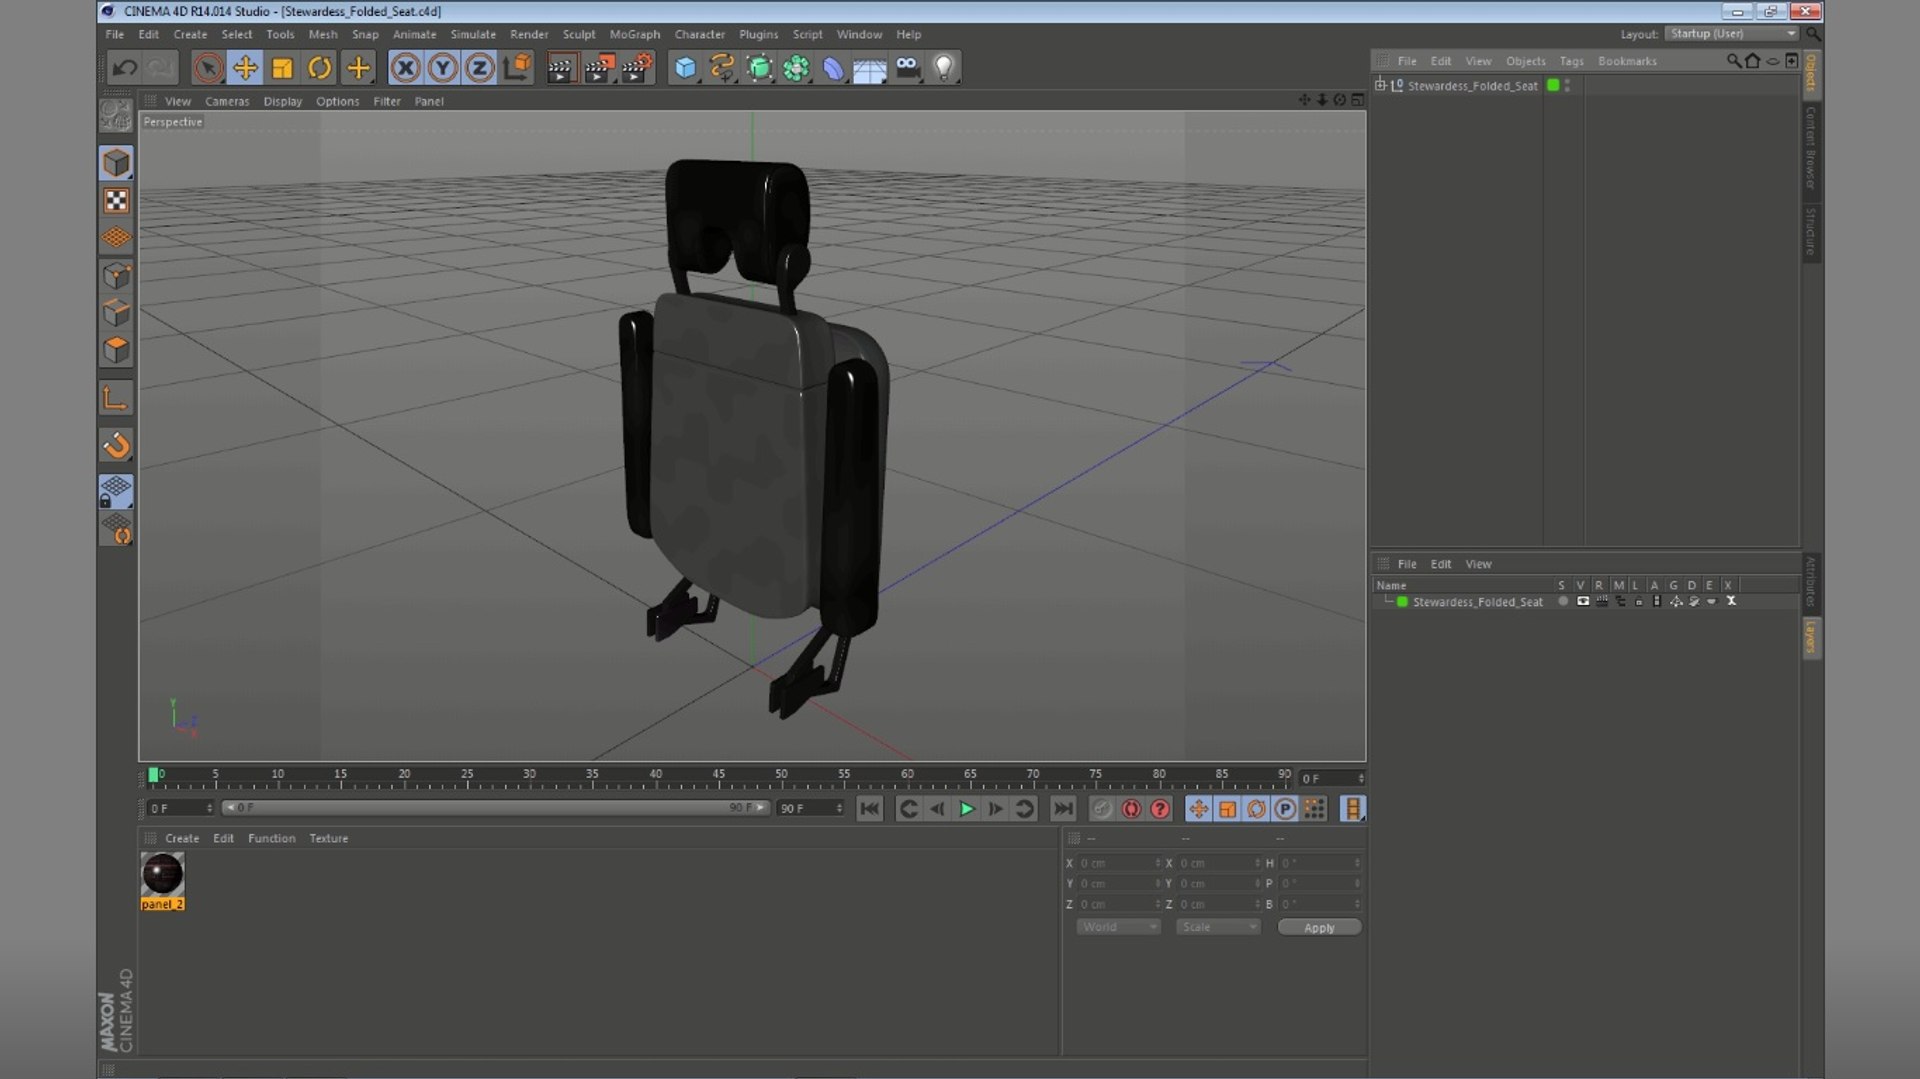Image resolution: width=1920 pixels, height=1079 pixels.
Task: Click the Apply button
Action: (1319, 927)
